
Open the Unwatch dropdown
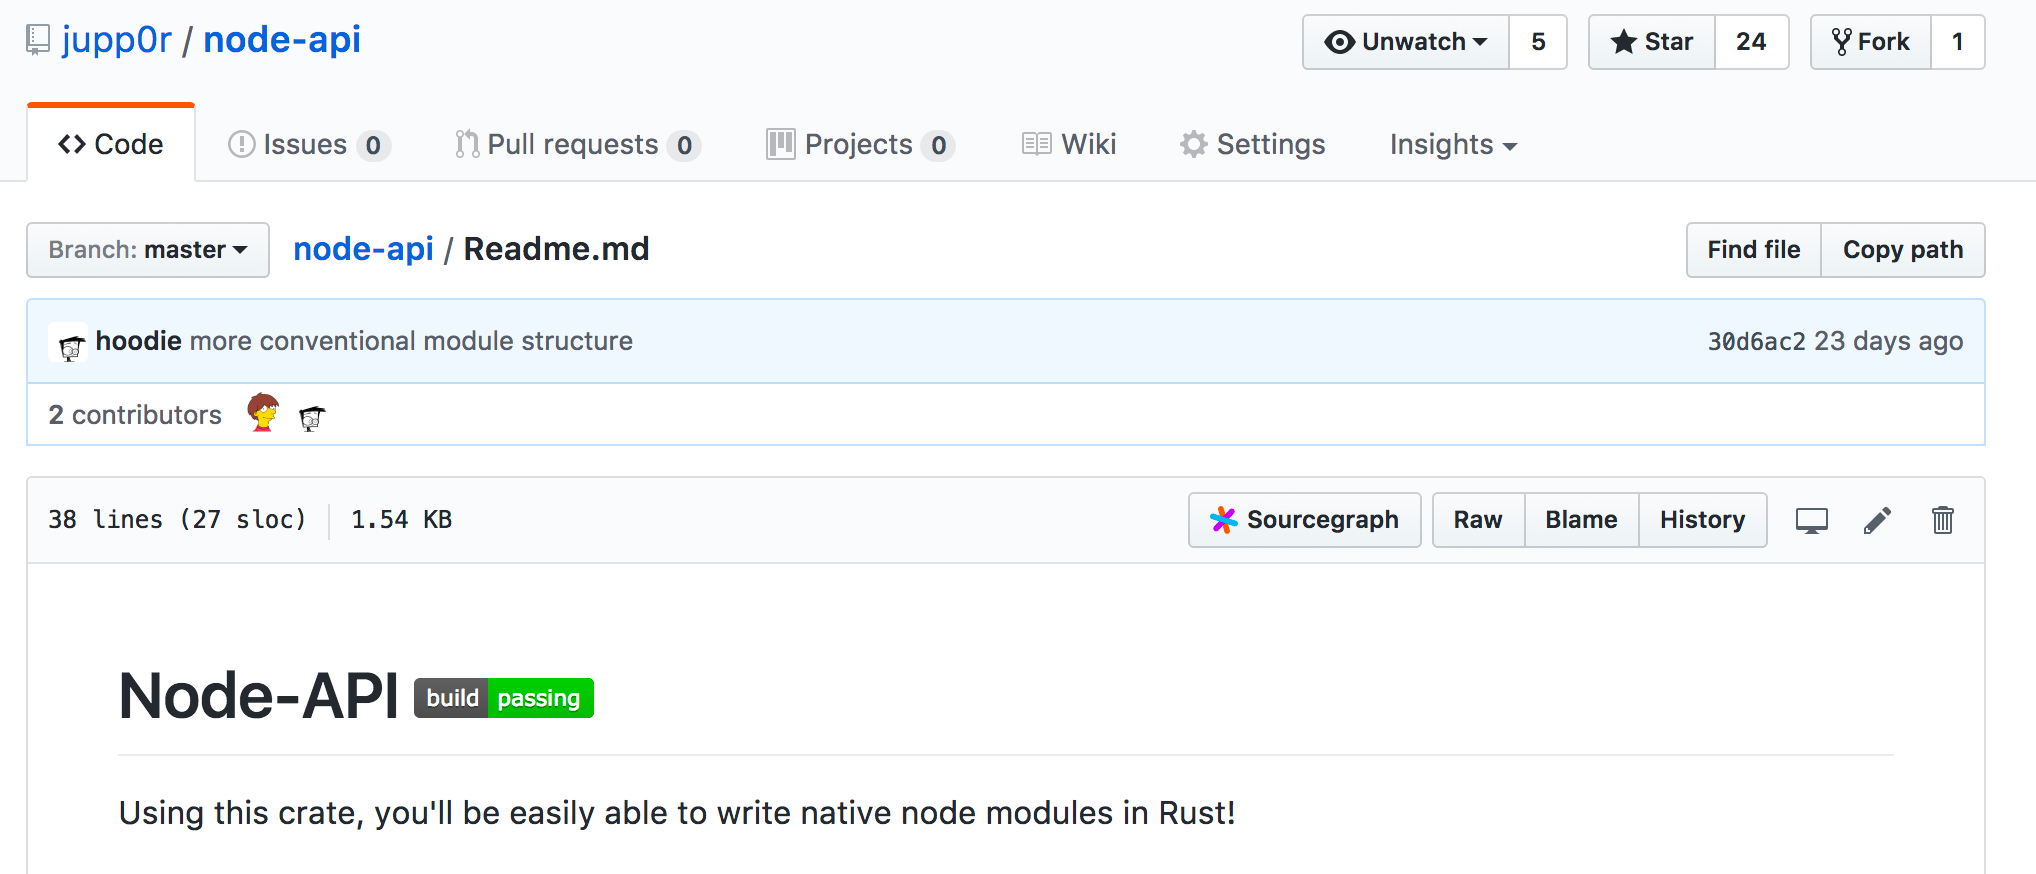1406,42
